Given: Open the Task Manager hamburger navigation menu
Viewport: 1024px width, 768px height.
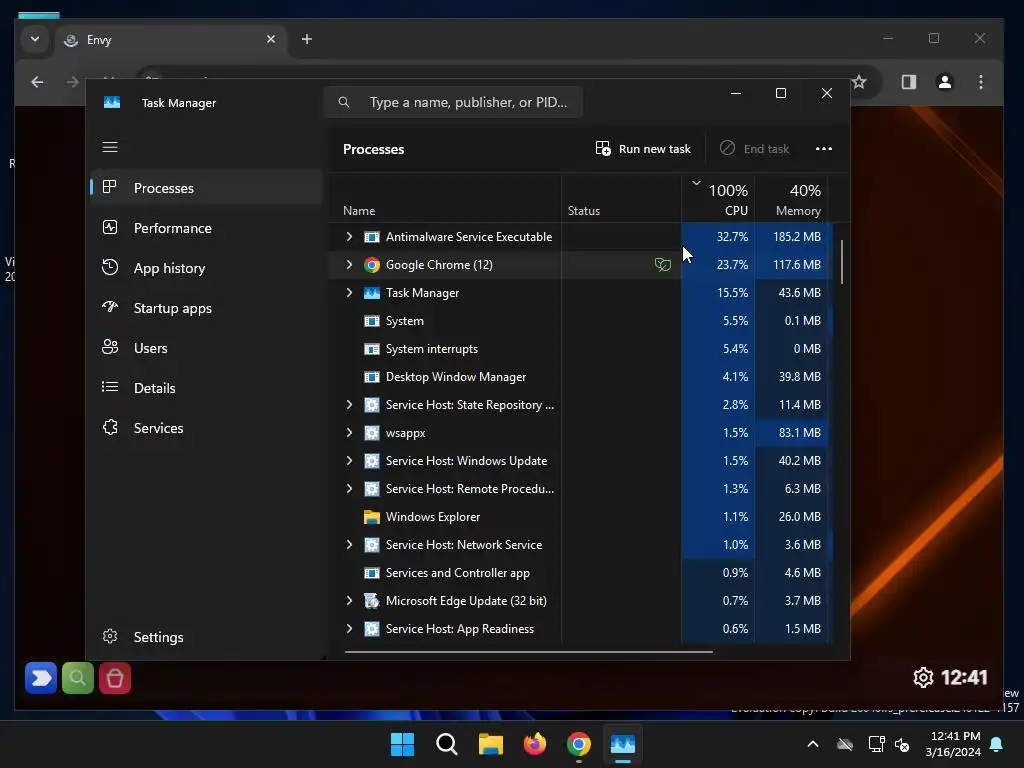Looking at the screenshot, I should pyautogui.click(x=110, y=147).
